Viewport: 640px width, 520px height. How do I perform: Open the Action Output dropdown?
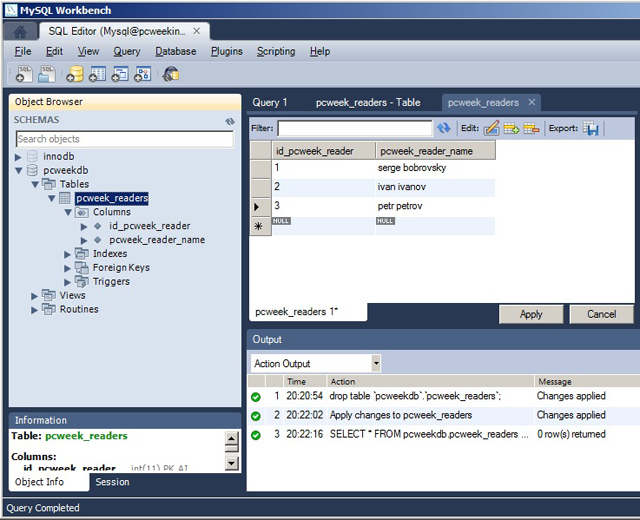(376, 363)
